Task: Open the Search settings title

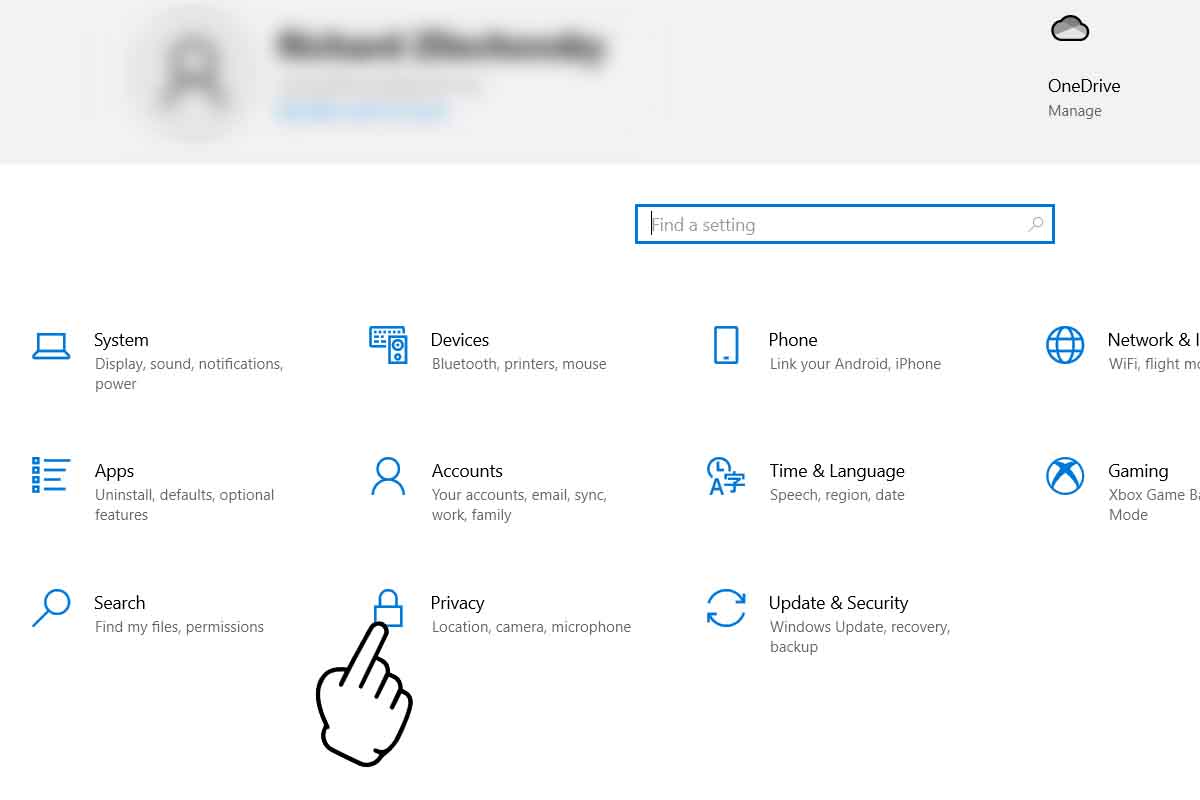Action: [x=120, y=603]
